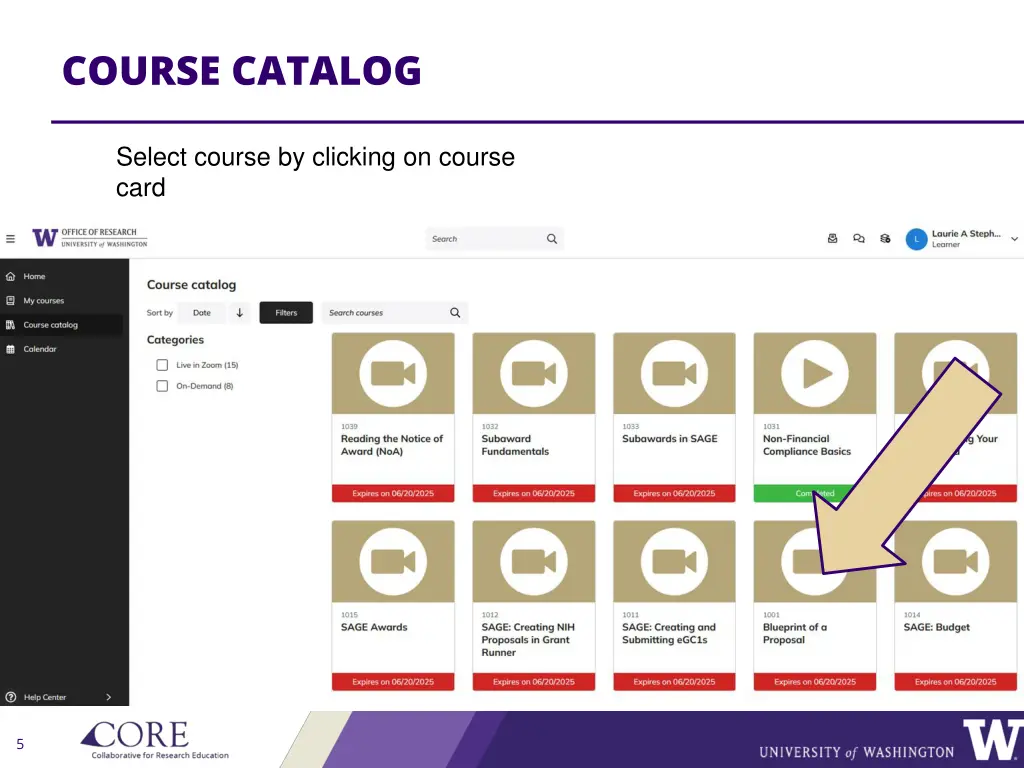Click camera icon on SAGE: Creating NIH card

pyautogui.click(x=534, y=562)
